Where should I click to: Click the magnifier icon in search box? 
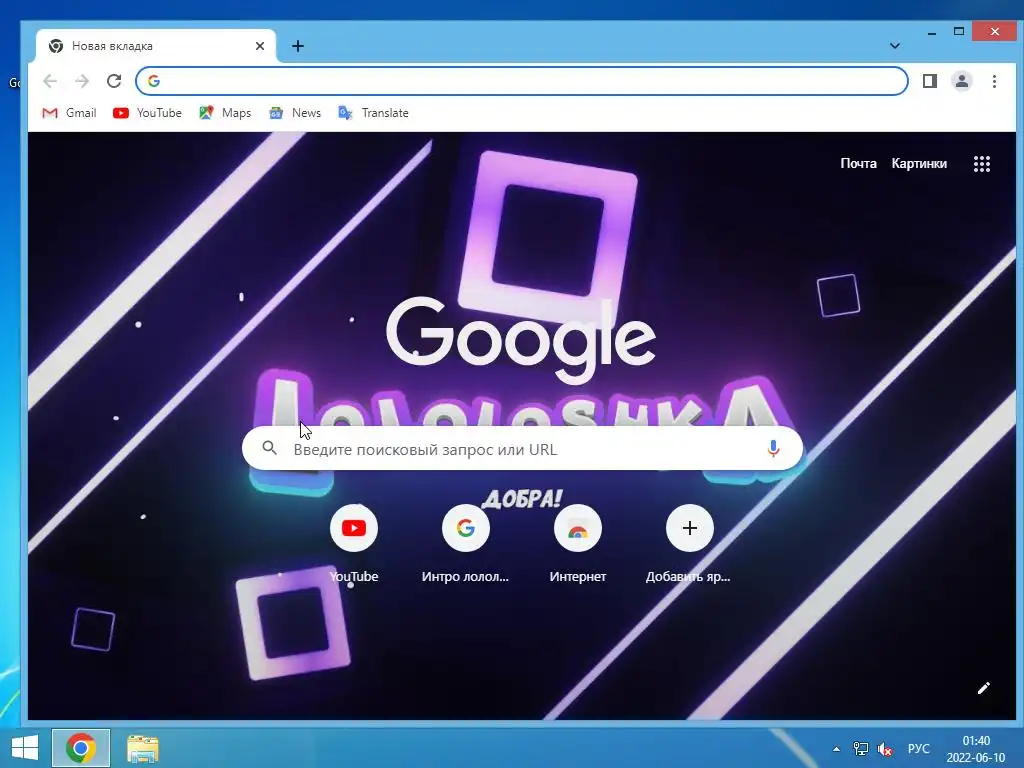click(270, 449)
